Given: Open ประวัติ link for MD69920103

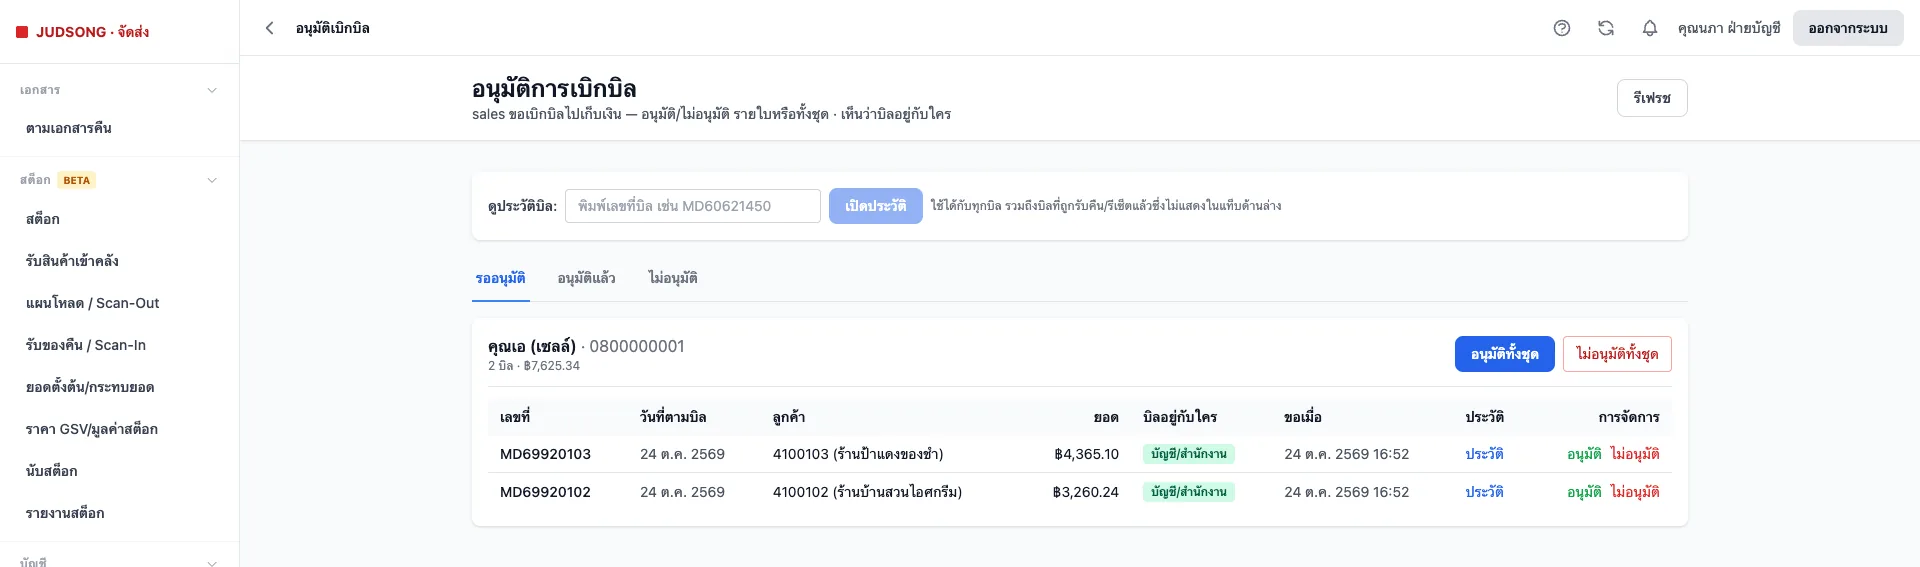Looking at the screenshot, I should pos(1485,454).
